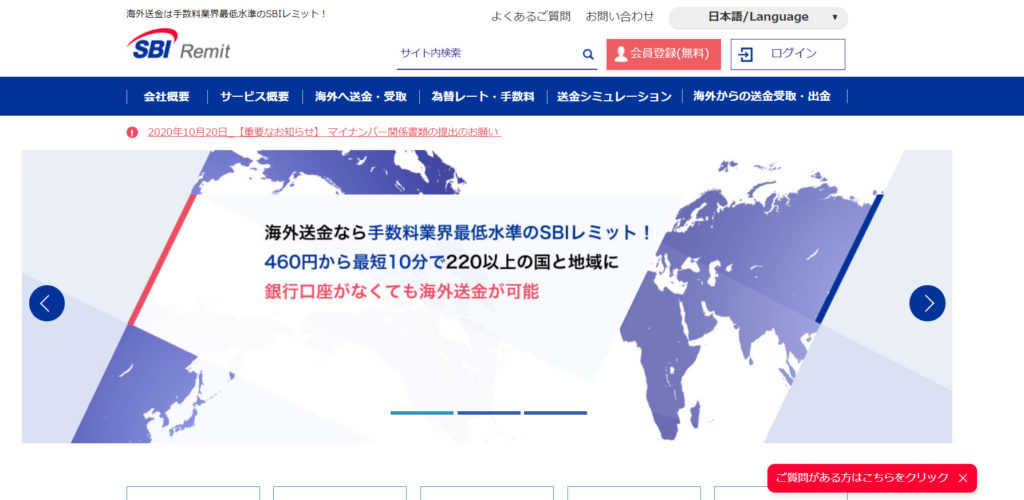Open the SBI Remit logo homepage
1024x500 pixels.
click(x=178, y=45)
